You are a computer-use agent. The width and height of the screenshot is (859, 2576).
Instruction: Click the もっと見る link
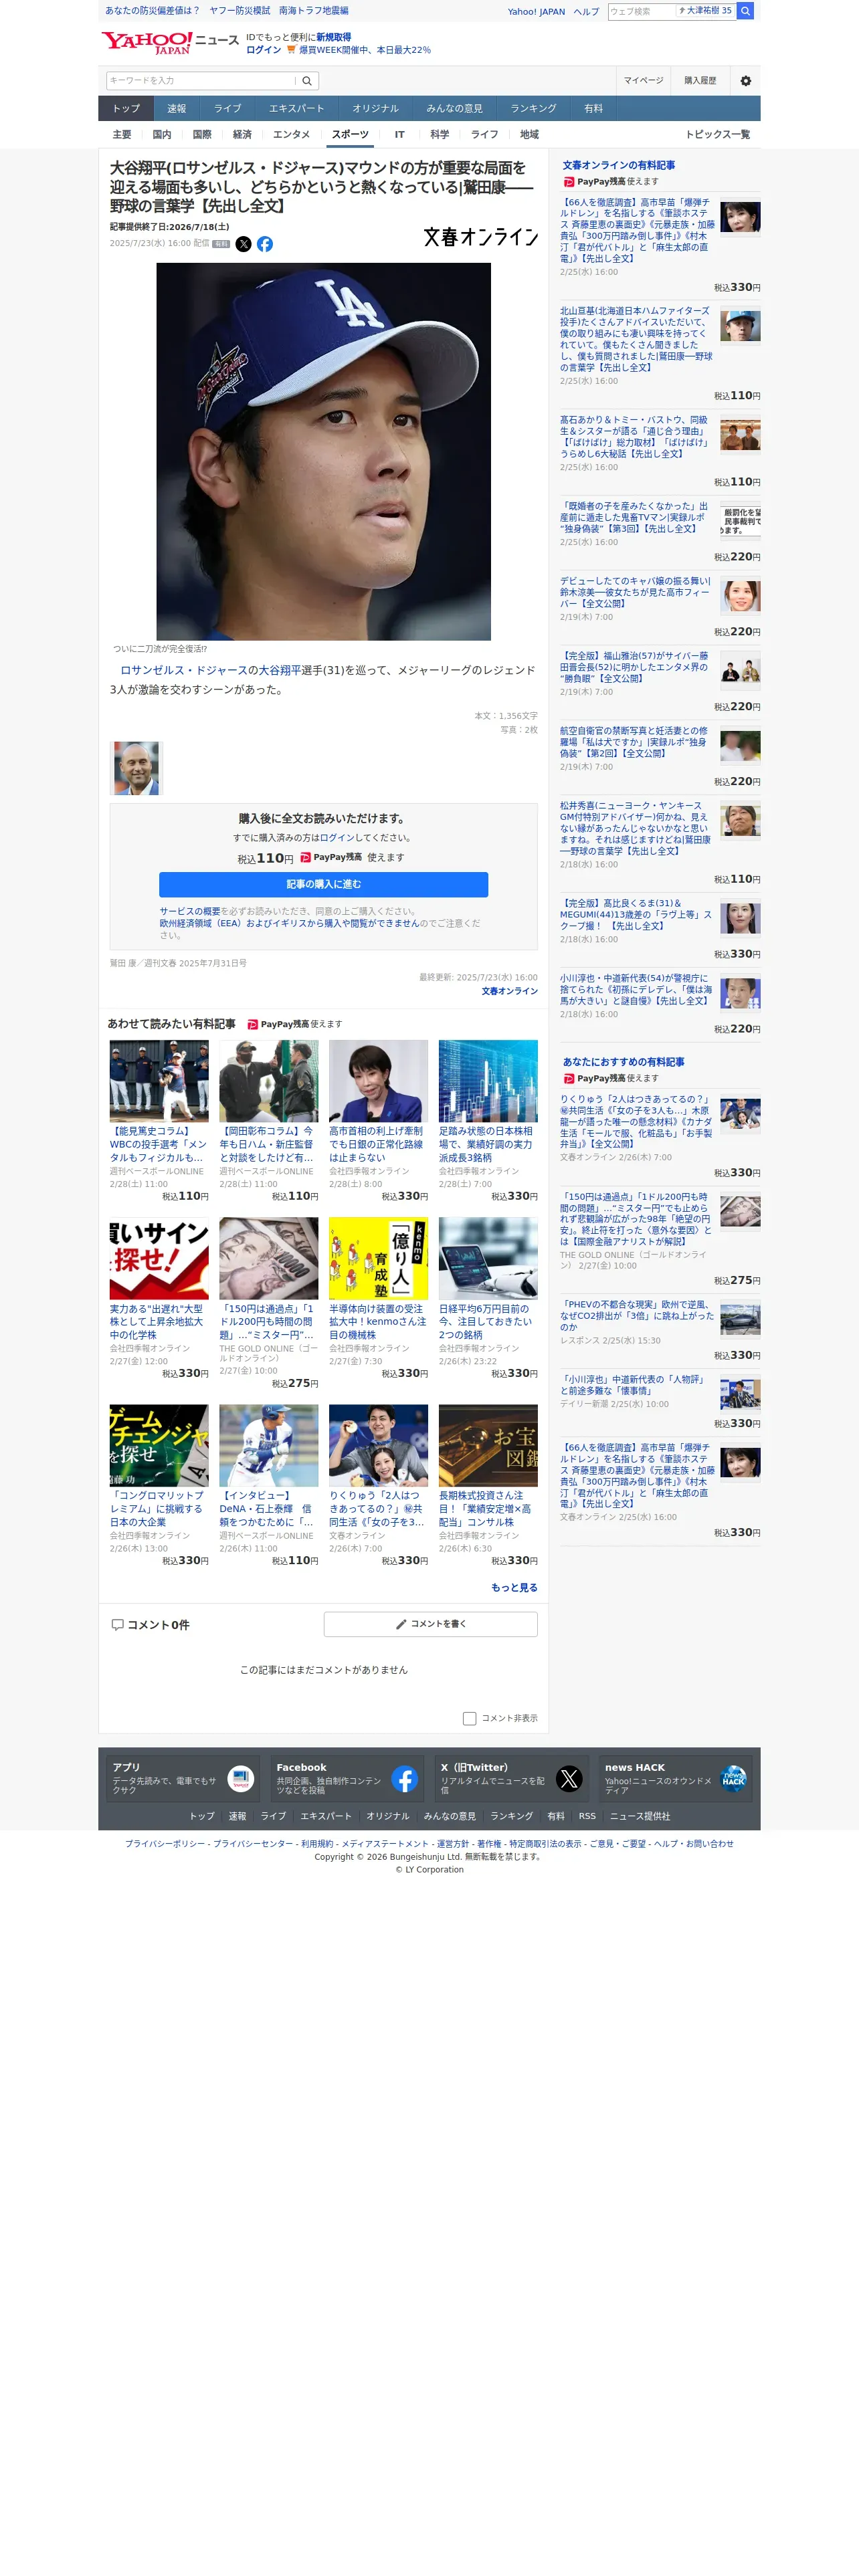514,1587
